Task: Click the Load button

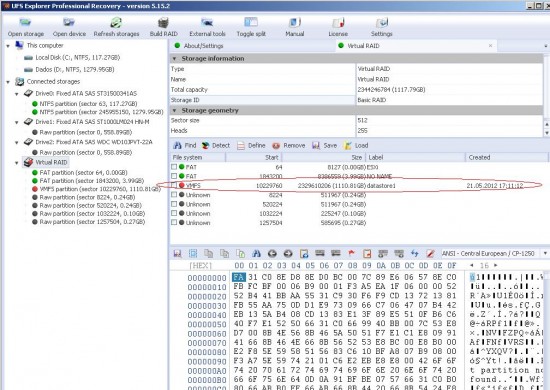Action: tap(356, 146)
